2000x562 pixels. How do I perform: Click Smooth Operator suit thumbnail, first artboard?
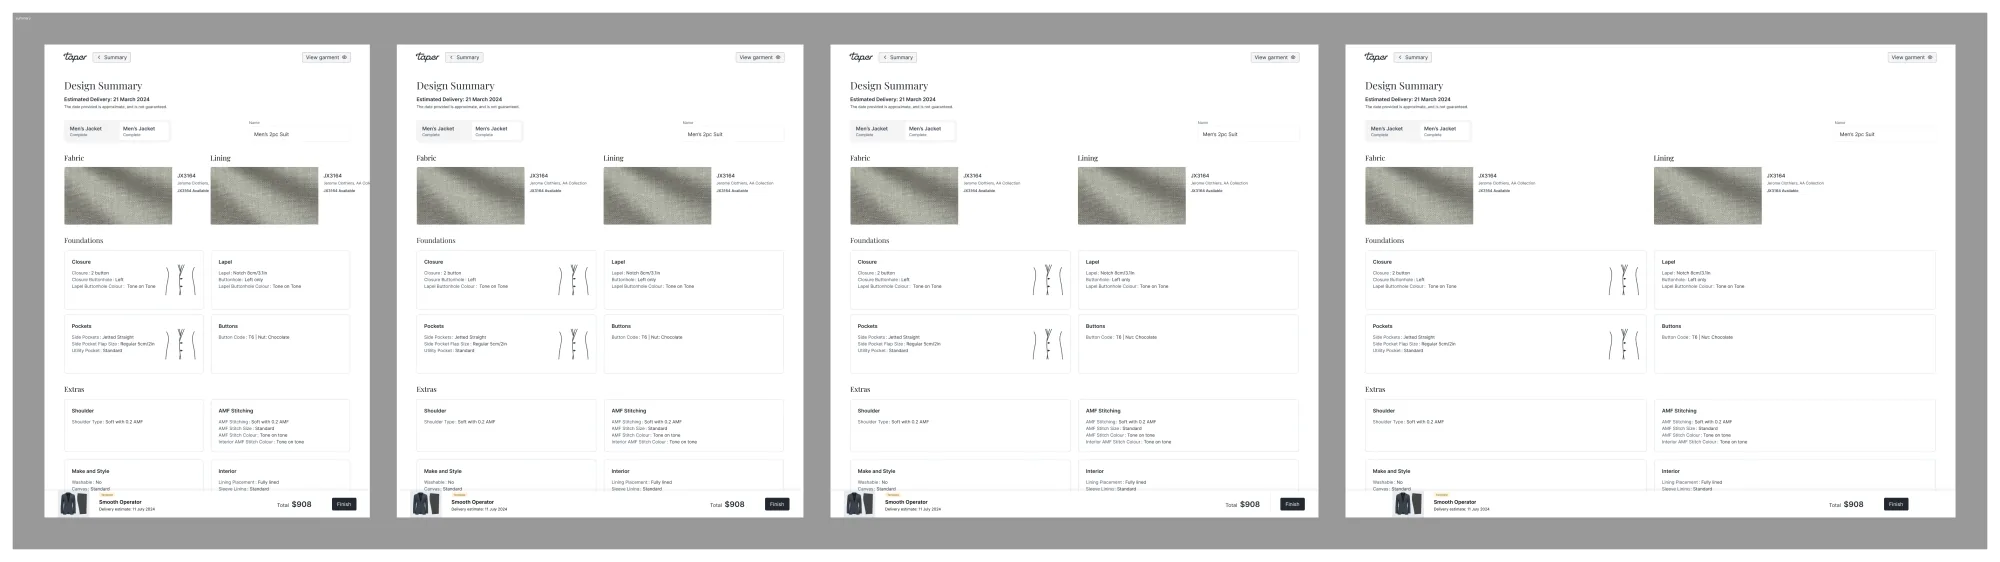pyautogui.click(x=74, y=504)
